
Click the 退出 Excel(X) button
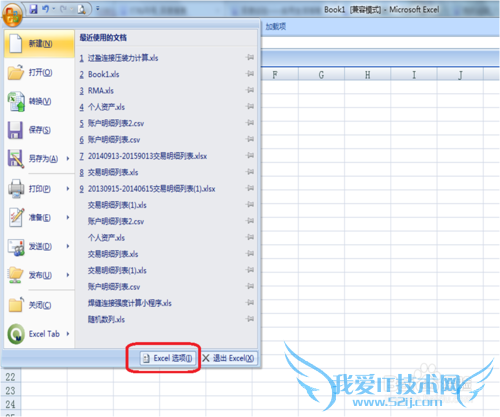click(x=229, y=358)
